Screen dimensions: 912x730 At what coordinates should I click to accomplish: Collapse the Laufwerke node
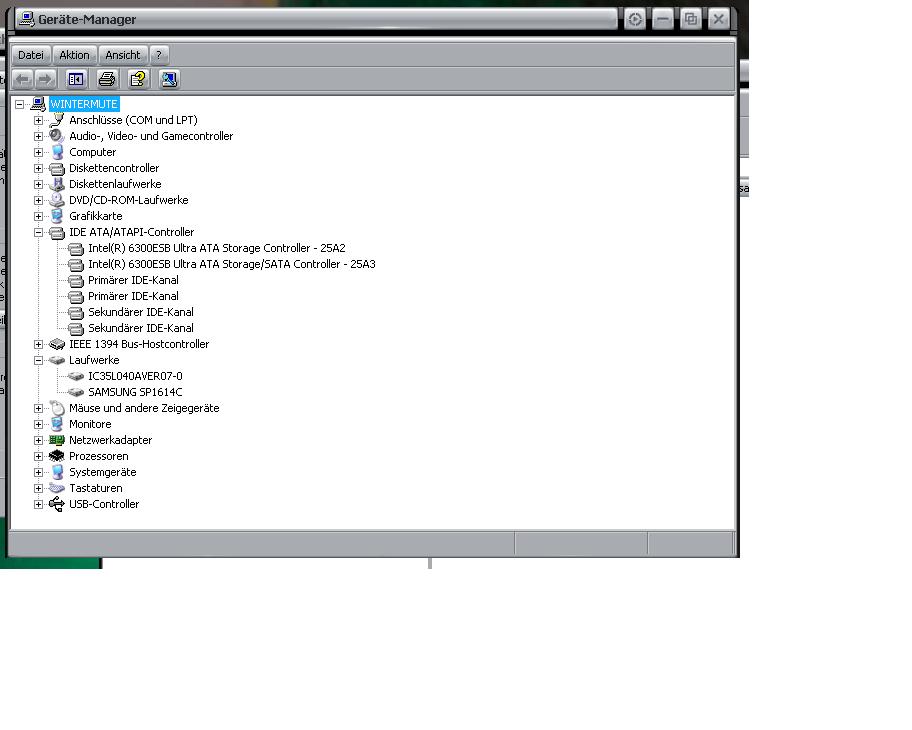tap(38, 360)
